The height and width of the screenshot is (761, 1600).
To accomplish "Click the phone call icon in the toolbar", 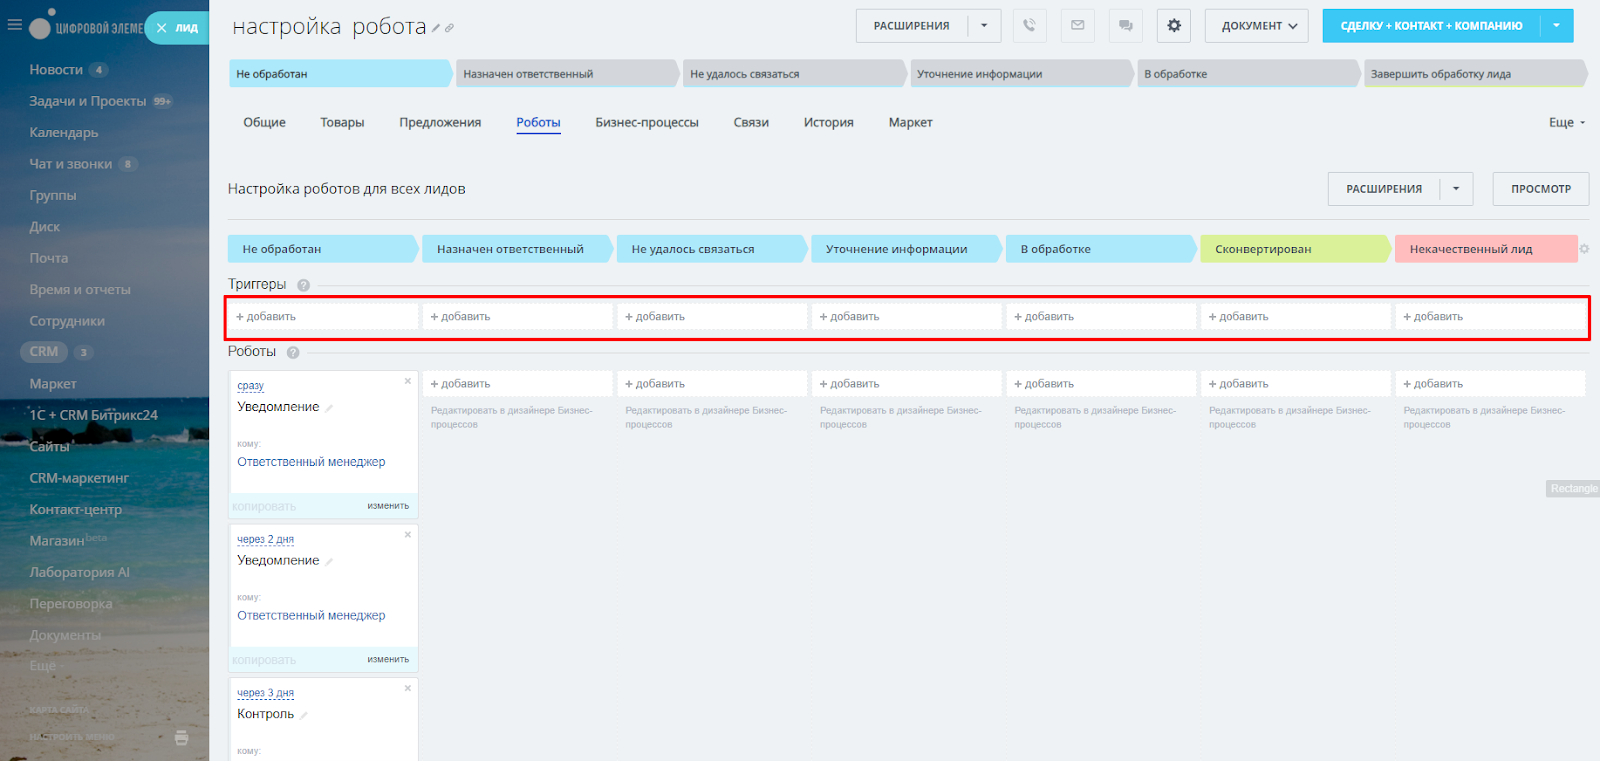I will 1029,26.
